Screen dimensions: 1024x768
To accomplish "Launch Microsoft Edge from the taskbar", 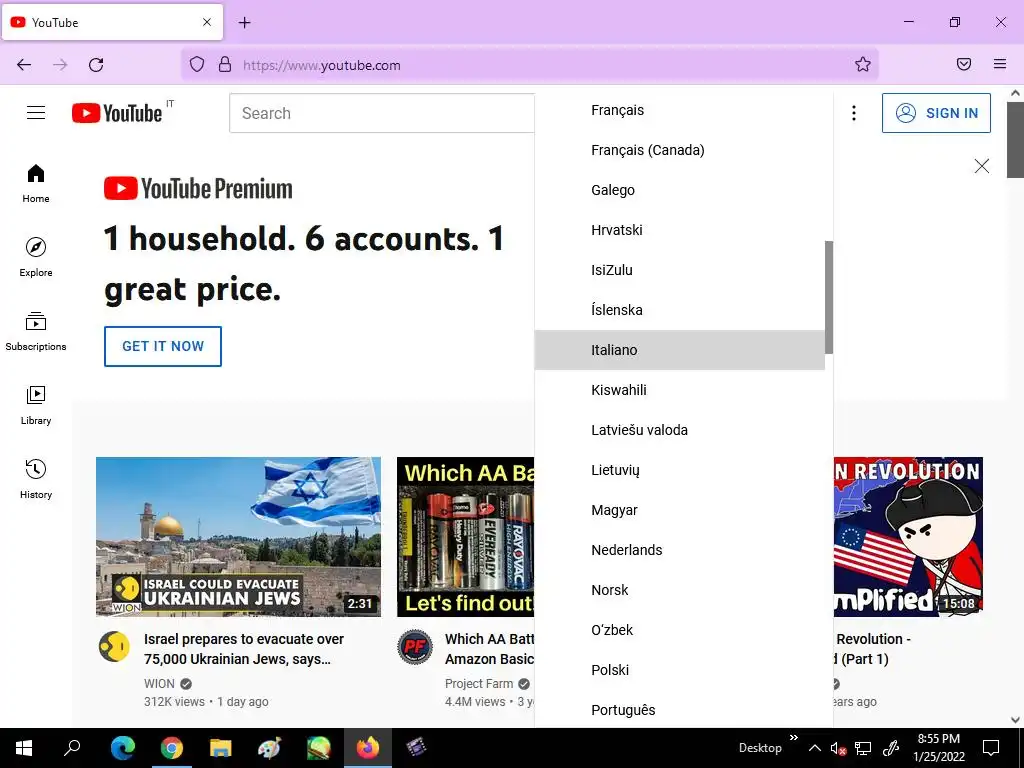I will pyautogui.click(x=123, y=748).
